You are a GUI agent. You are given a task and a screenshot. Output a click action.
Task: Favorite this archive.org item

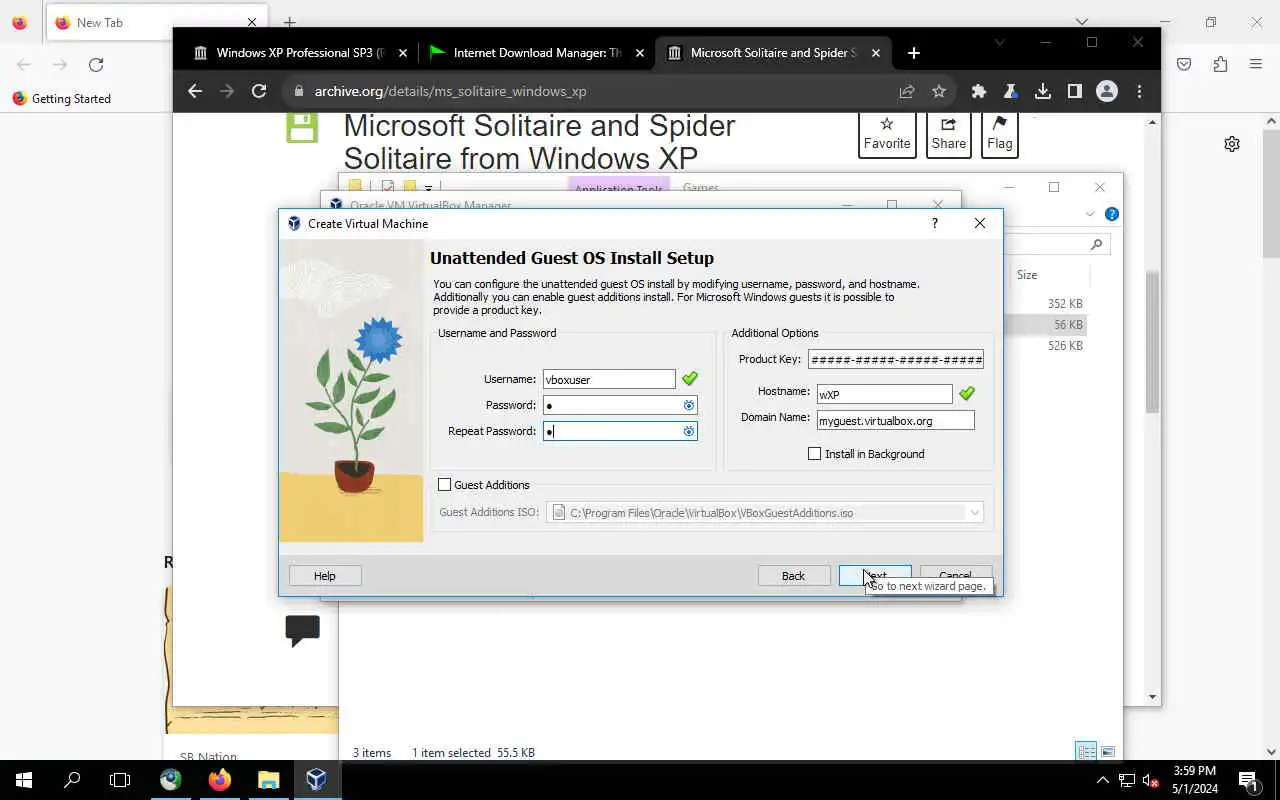click(887, 134)
